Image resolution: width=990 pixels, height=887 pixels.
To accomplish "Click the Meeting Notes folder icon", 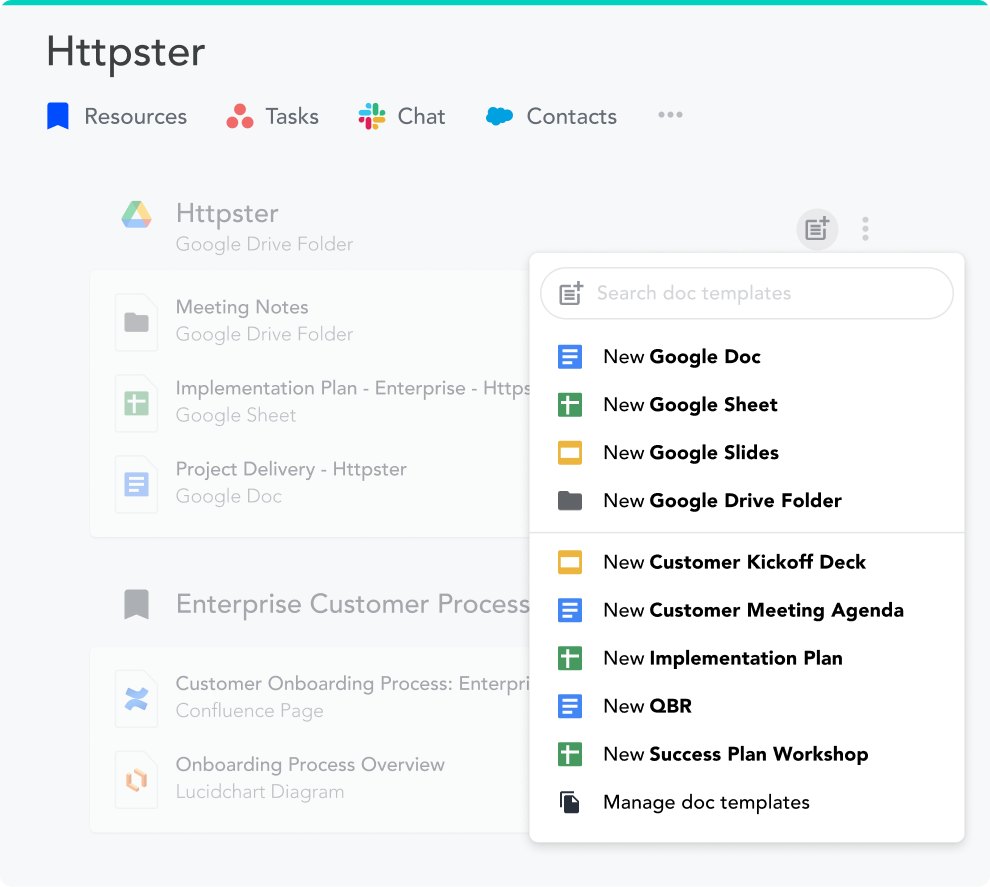I will pos(136,322).
